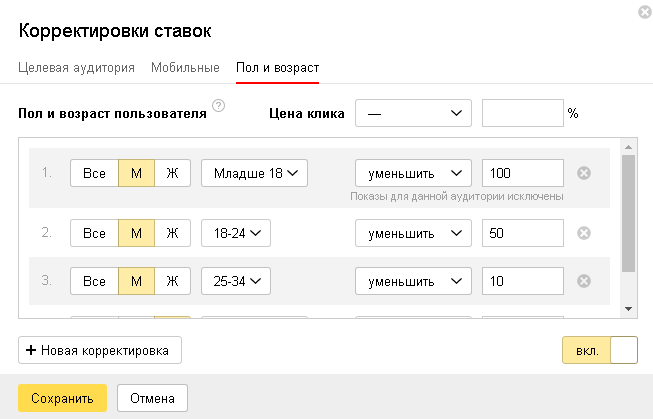Select Все gender in row 2
Screen dimensions: 653x419
tap(94, 233)
